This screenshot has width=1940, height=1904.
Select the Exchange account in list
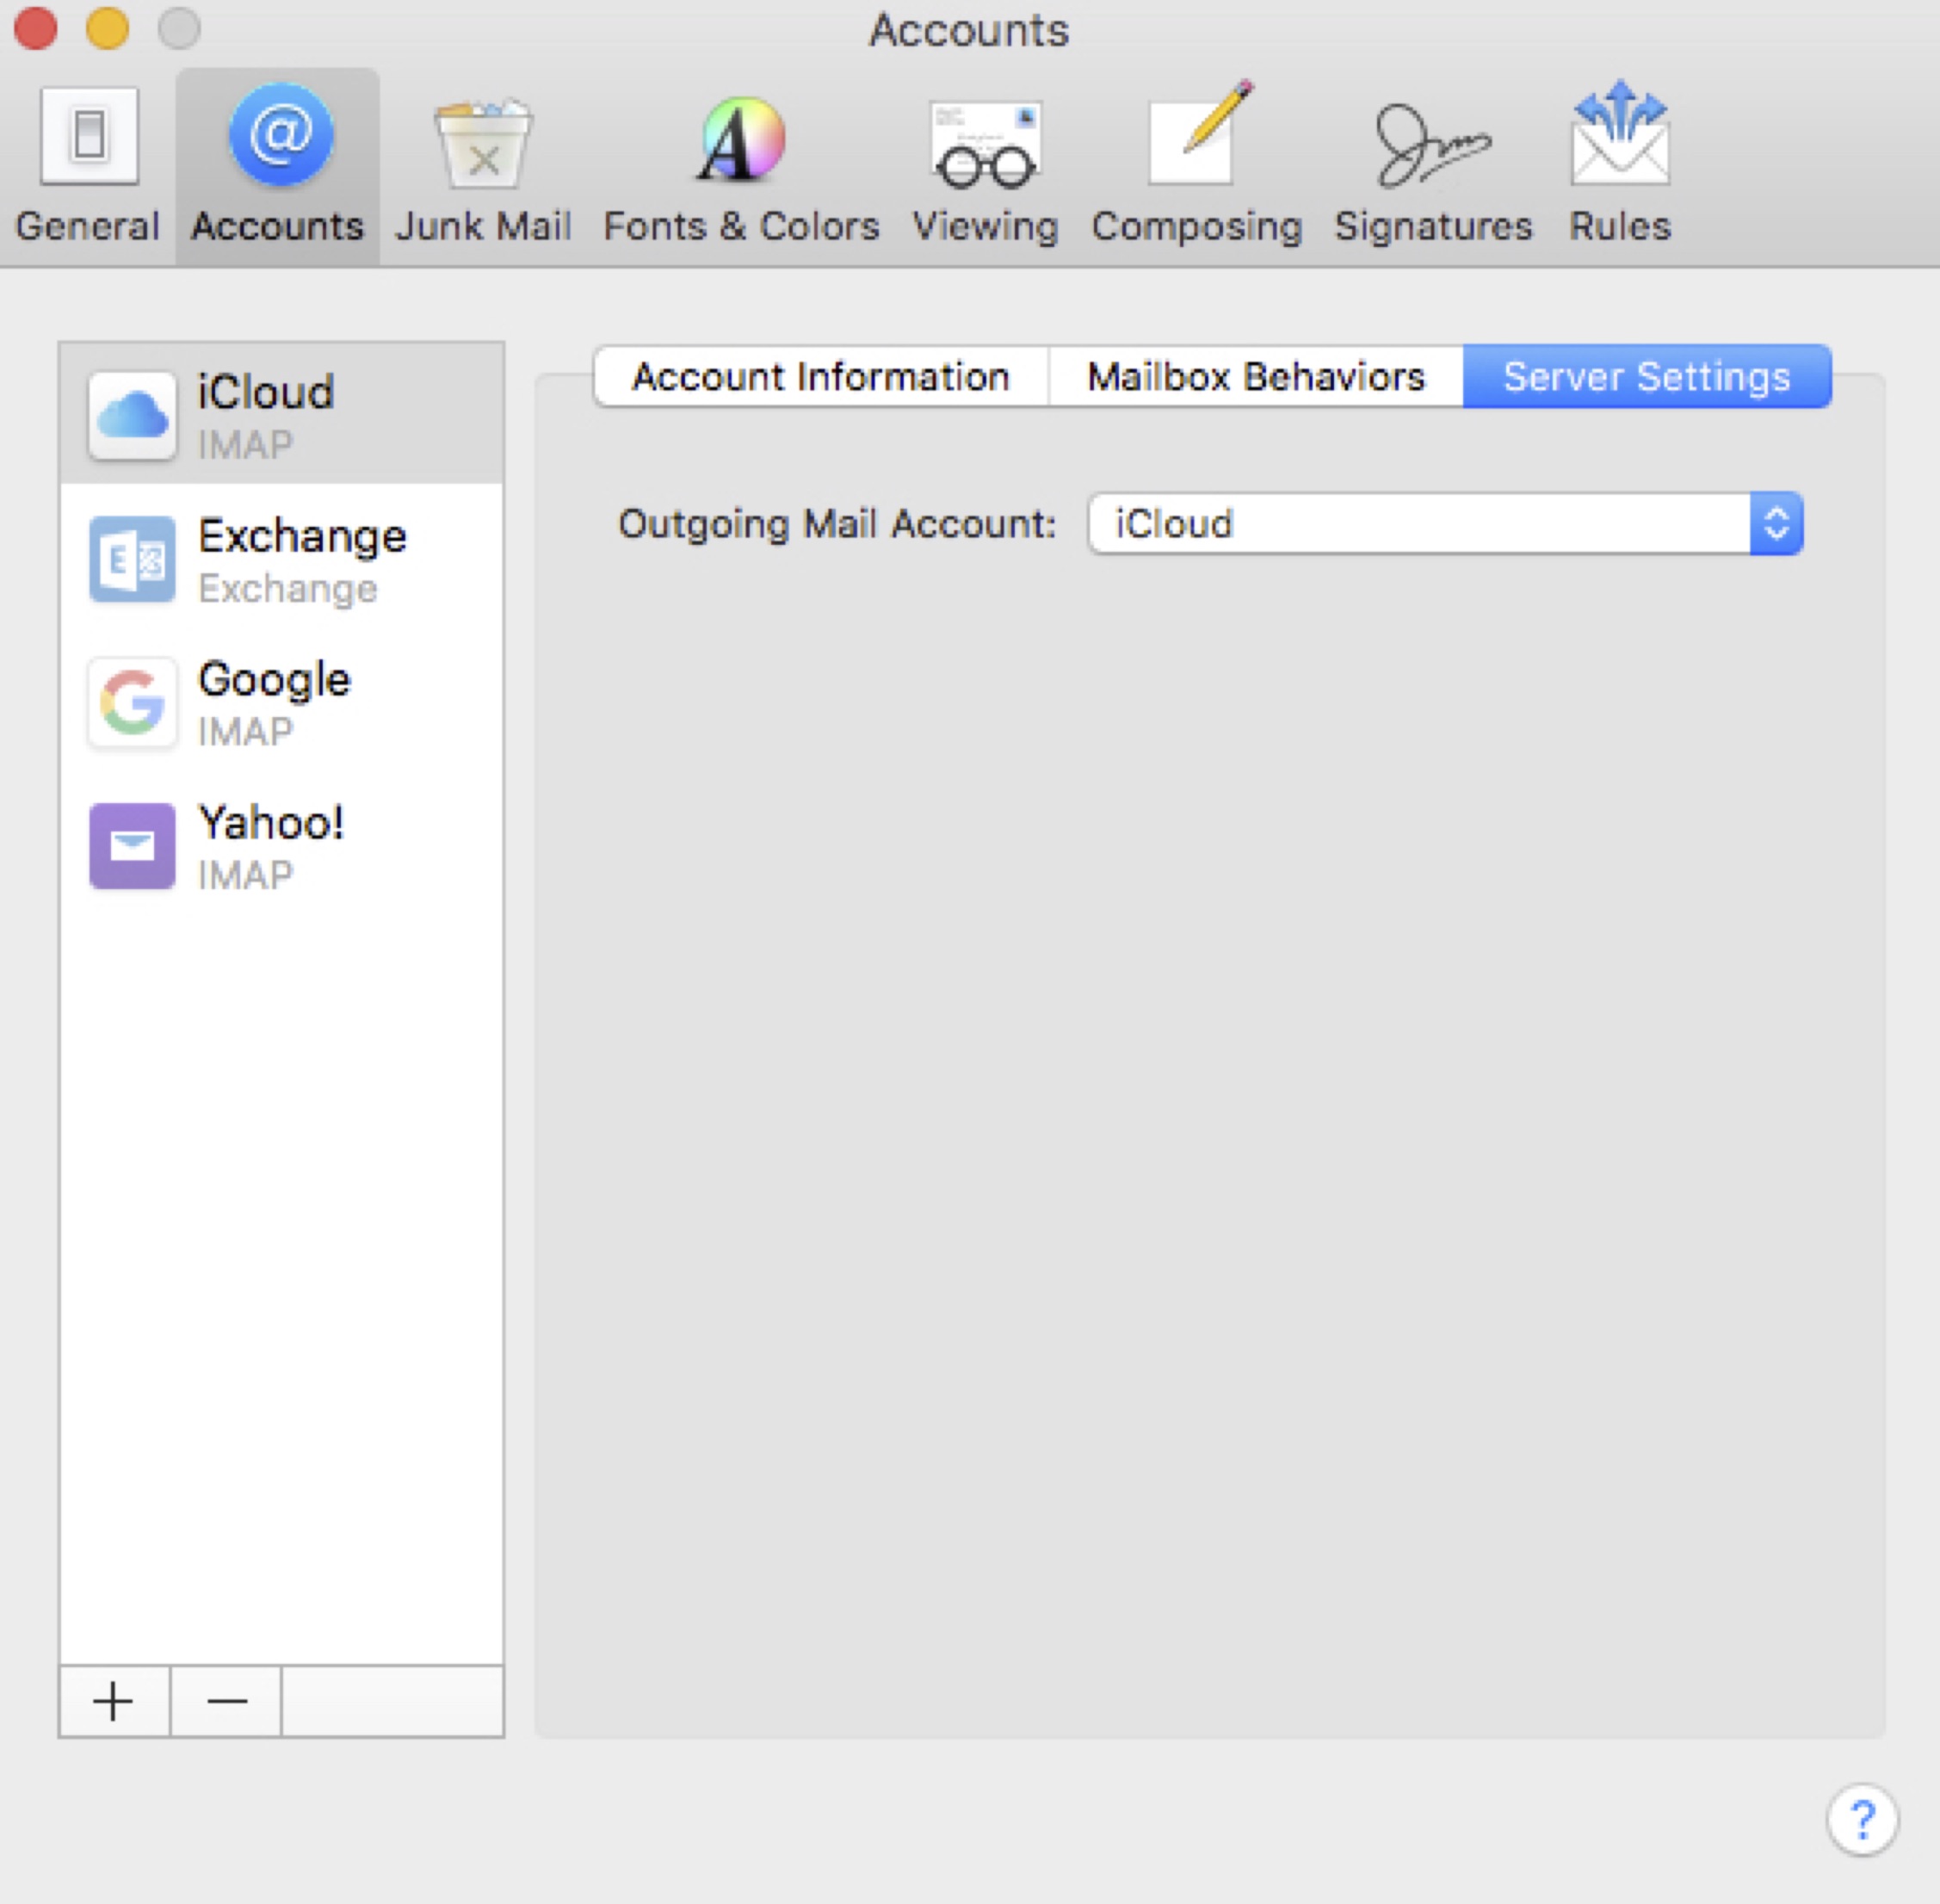pos(281,559)
